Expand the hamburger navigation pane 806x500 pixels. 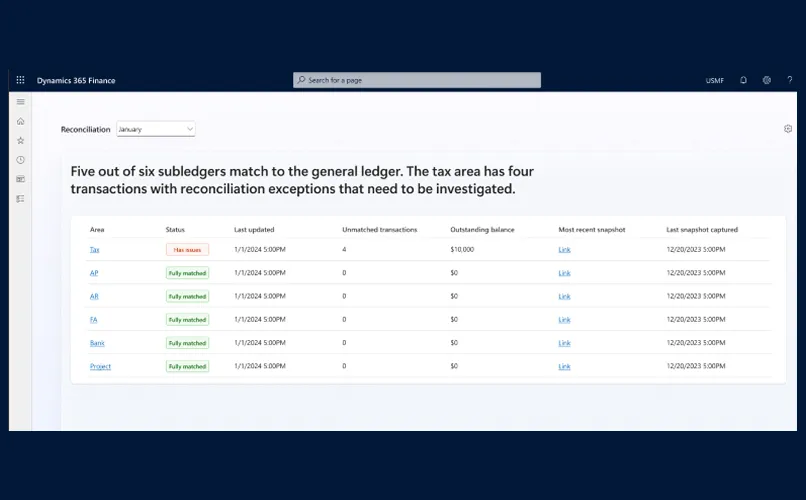pyautogui.click(x=20, y=102)
